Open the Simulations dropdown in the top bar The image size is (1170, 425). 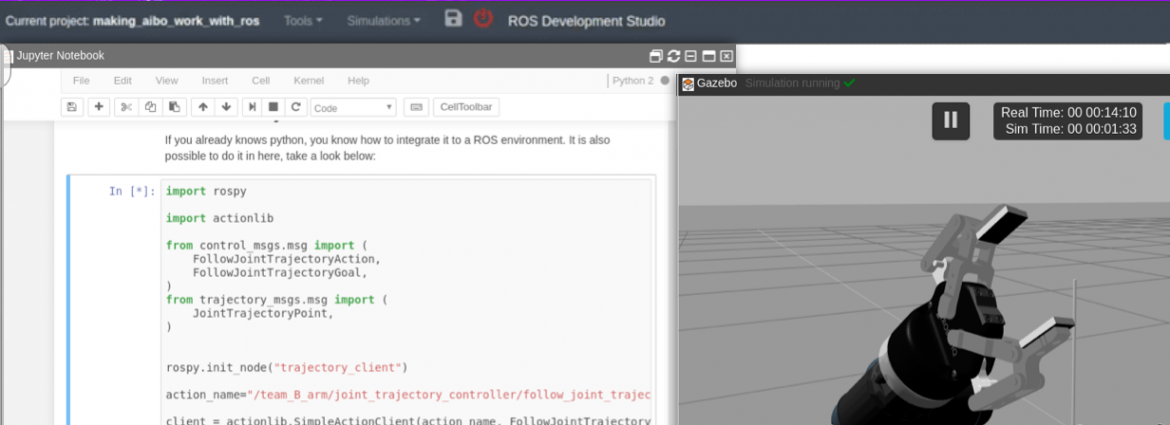pos(384,21)
